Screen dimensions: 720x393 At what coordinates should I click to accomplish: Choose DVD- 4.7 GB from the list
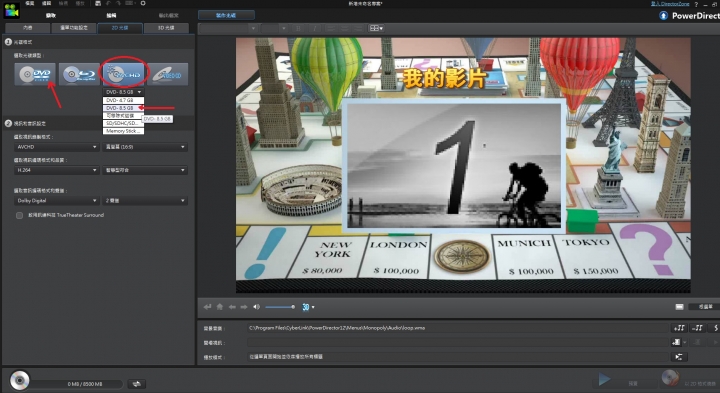123,100
